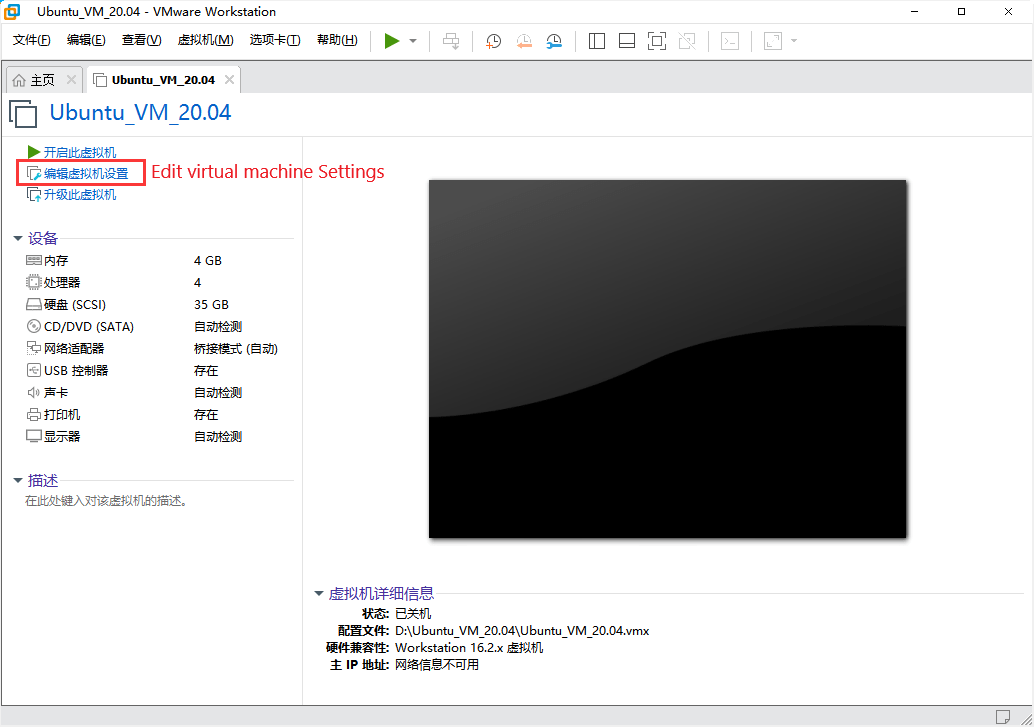Click the revert to snapshot icon
1034x727 pixels.
coord(524,41)
